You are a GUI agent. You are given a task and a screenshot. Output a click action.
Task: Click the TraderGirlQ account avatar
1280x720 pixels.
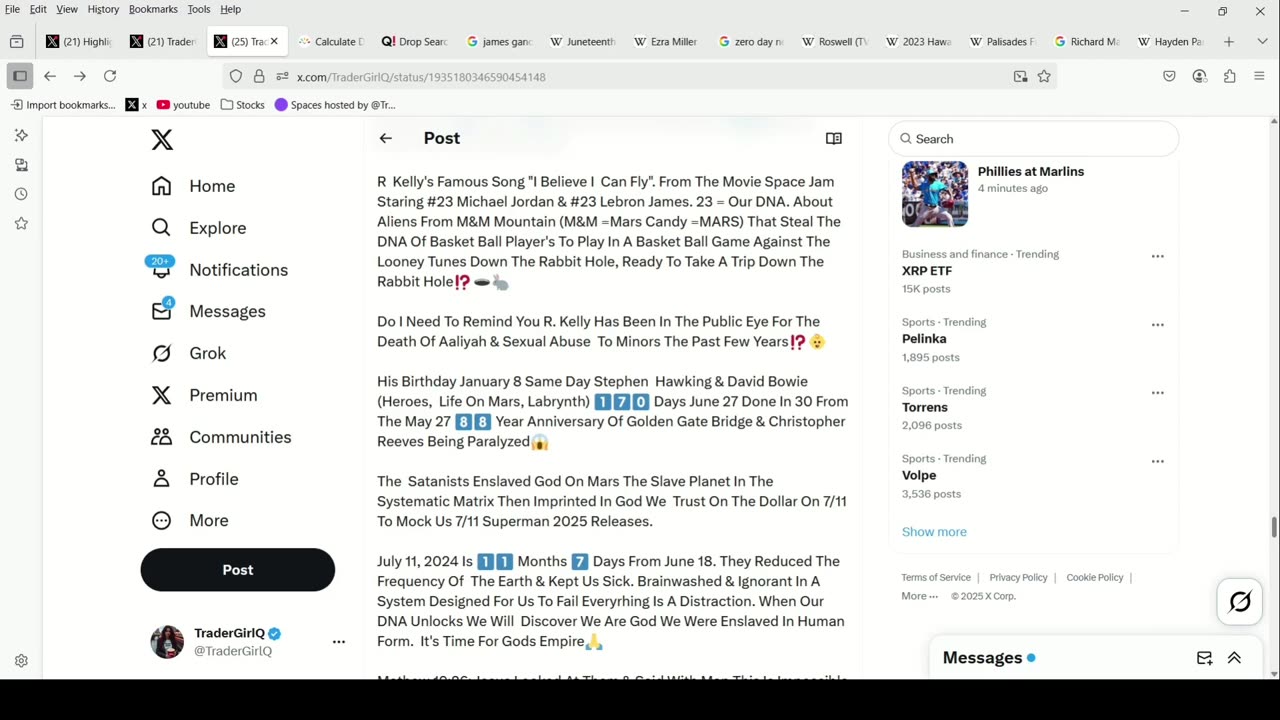click(x=167, y=642)
